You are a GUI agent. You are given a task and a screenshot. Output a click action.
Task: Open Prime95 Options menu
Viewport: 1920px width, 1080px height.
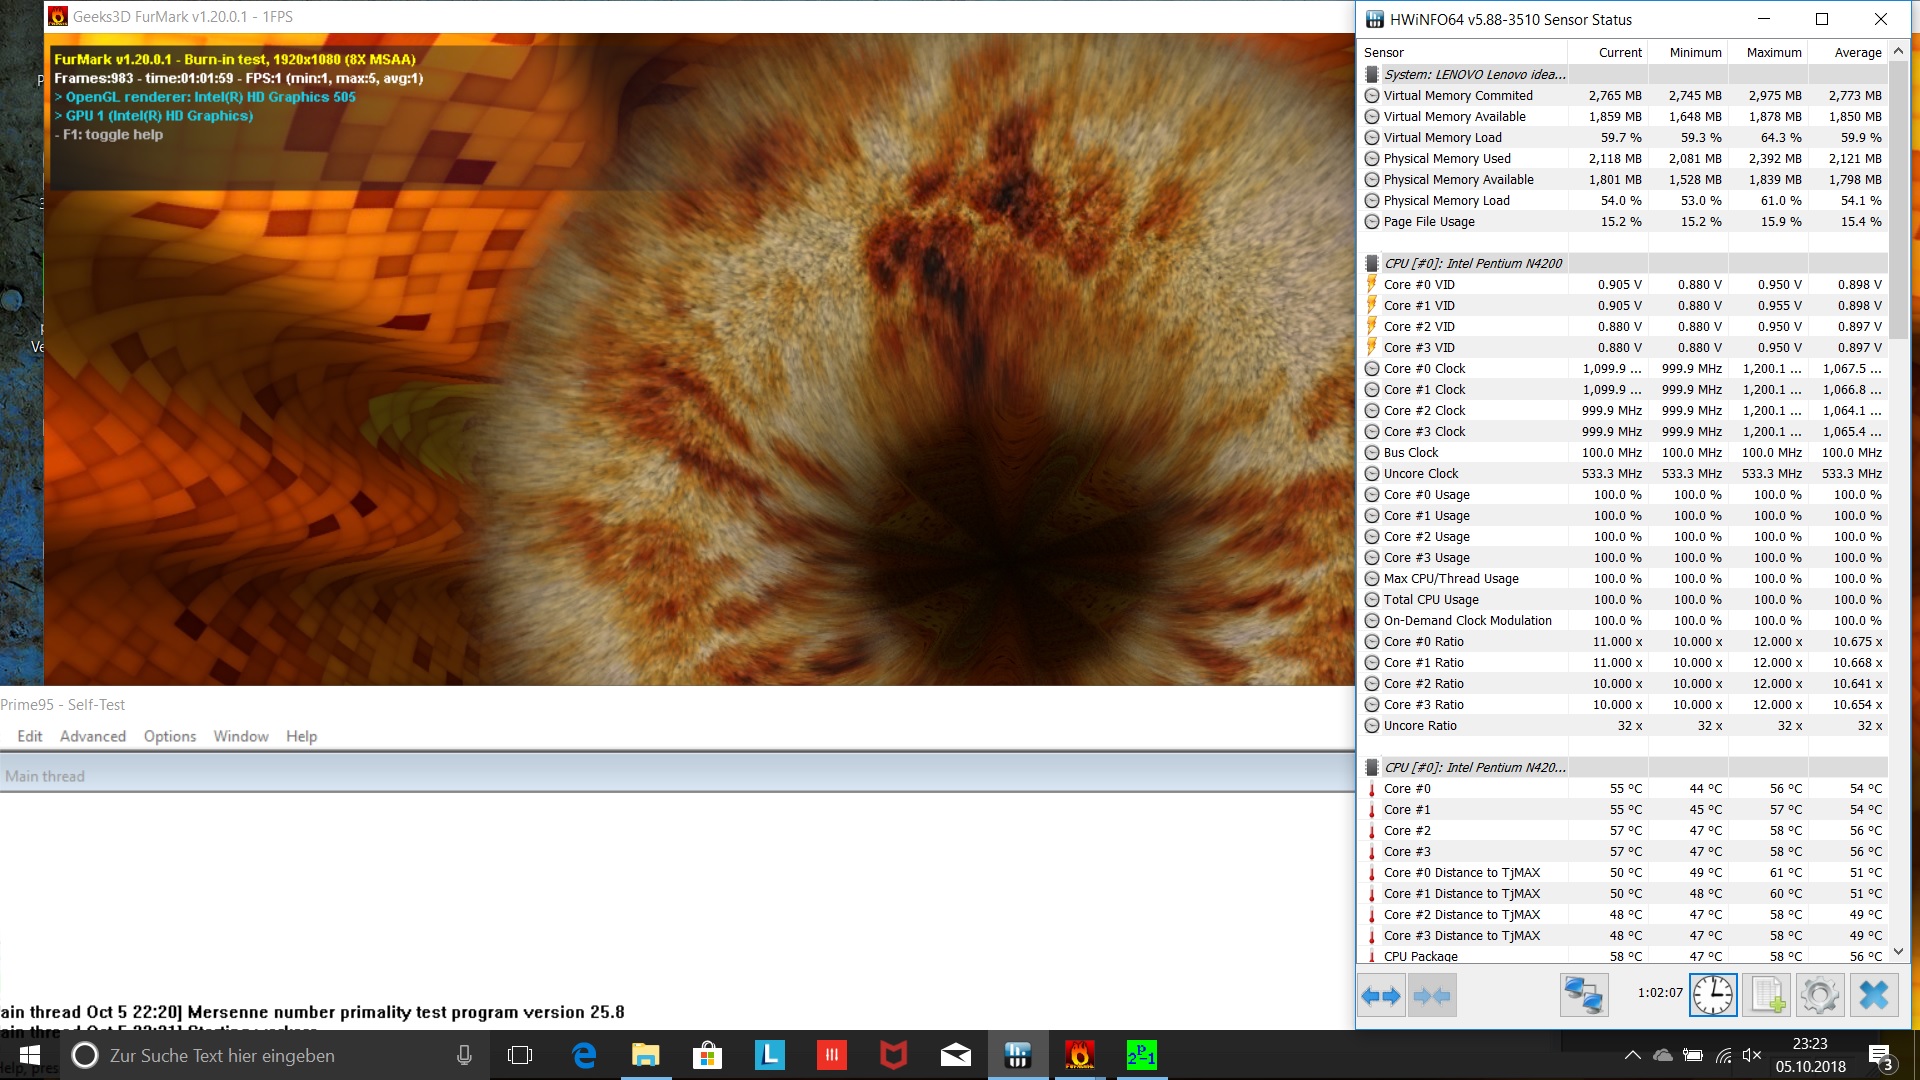coord(169,736)
